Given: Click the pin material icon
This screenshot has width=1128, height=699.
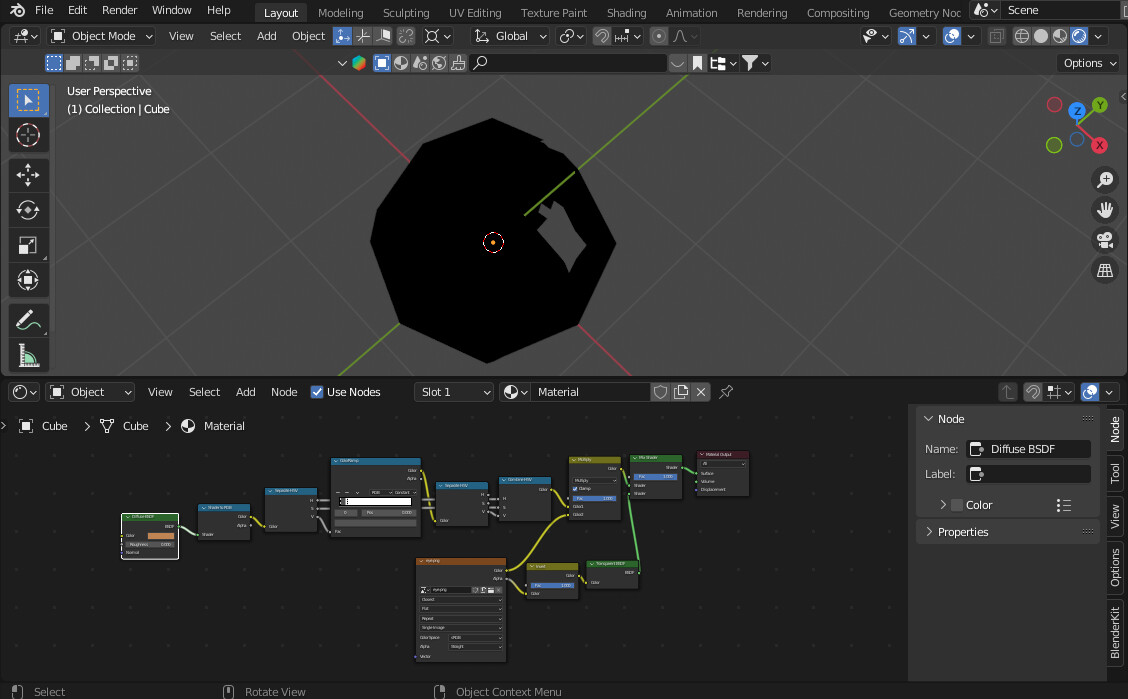Looking at the screenshot, I should [x=726, y=392].
